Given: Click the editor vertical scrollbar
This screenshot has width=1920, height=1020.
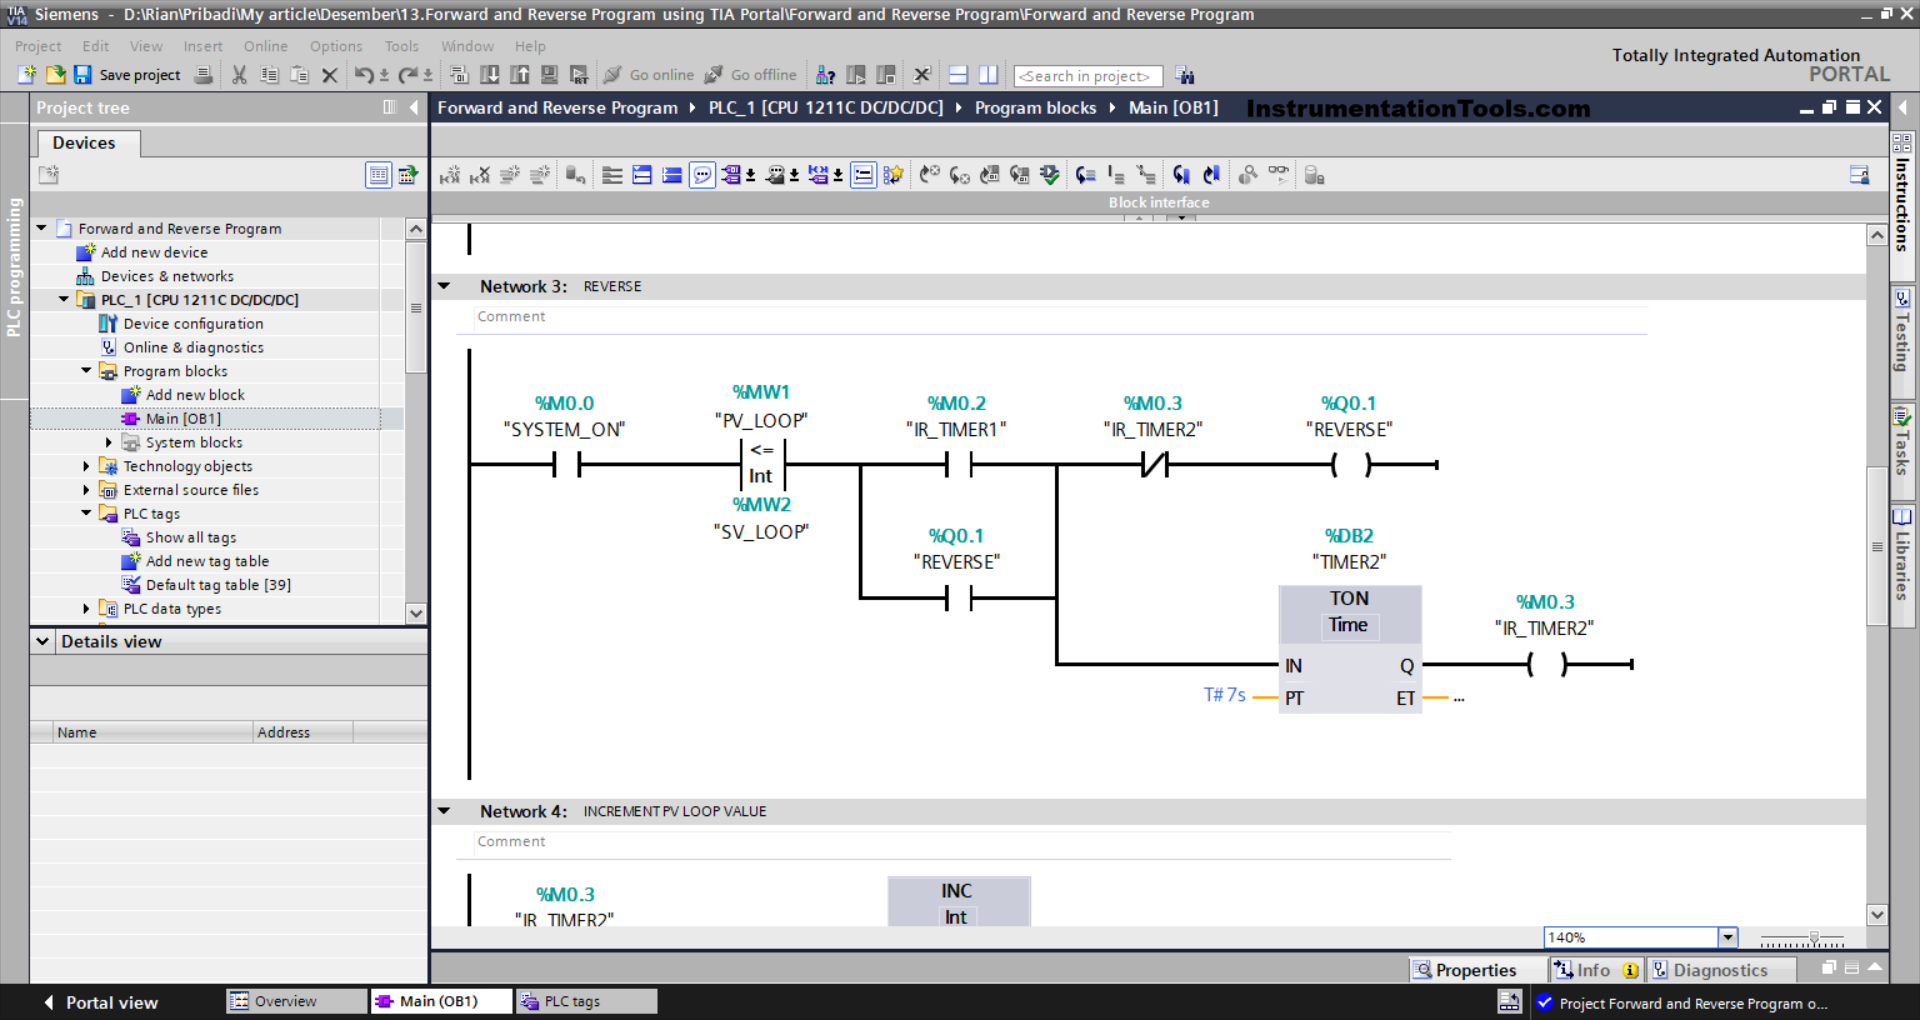Looking at the screenshot, I should tap(1877, 546).
